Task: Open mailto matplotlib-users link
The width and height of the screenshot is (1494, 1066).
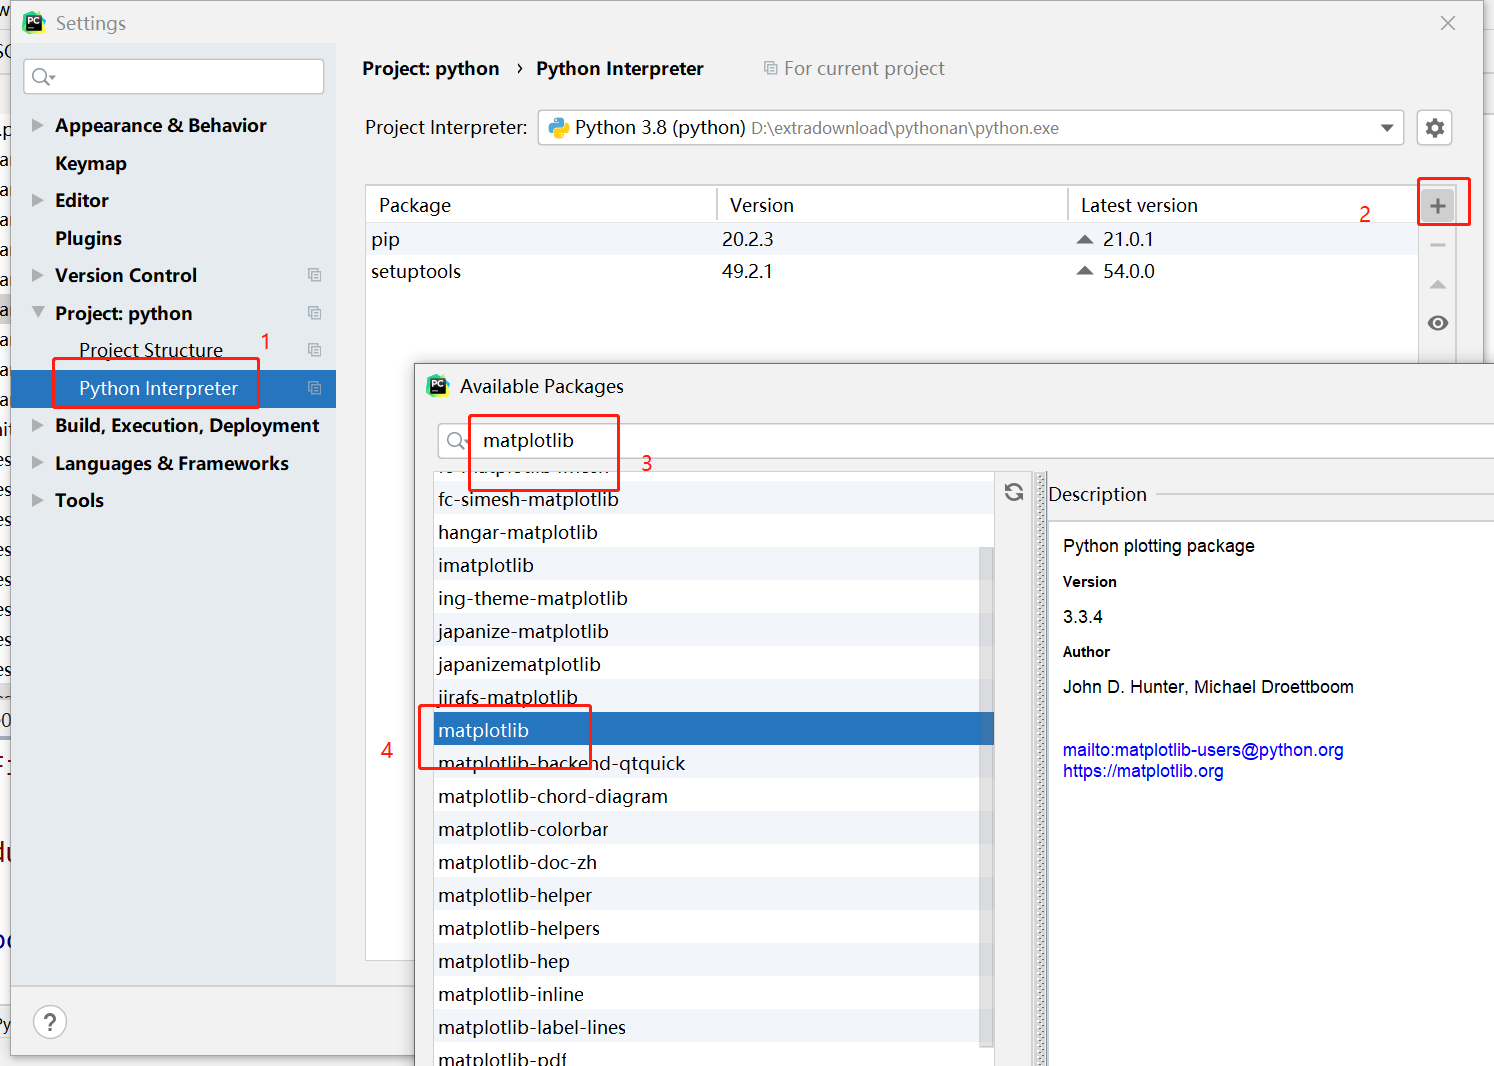Action: point(1203,750)
